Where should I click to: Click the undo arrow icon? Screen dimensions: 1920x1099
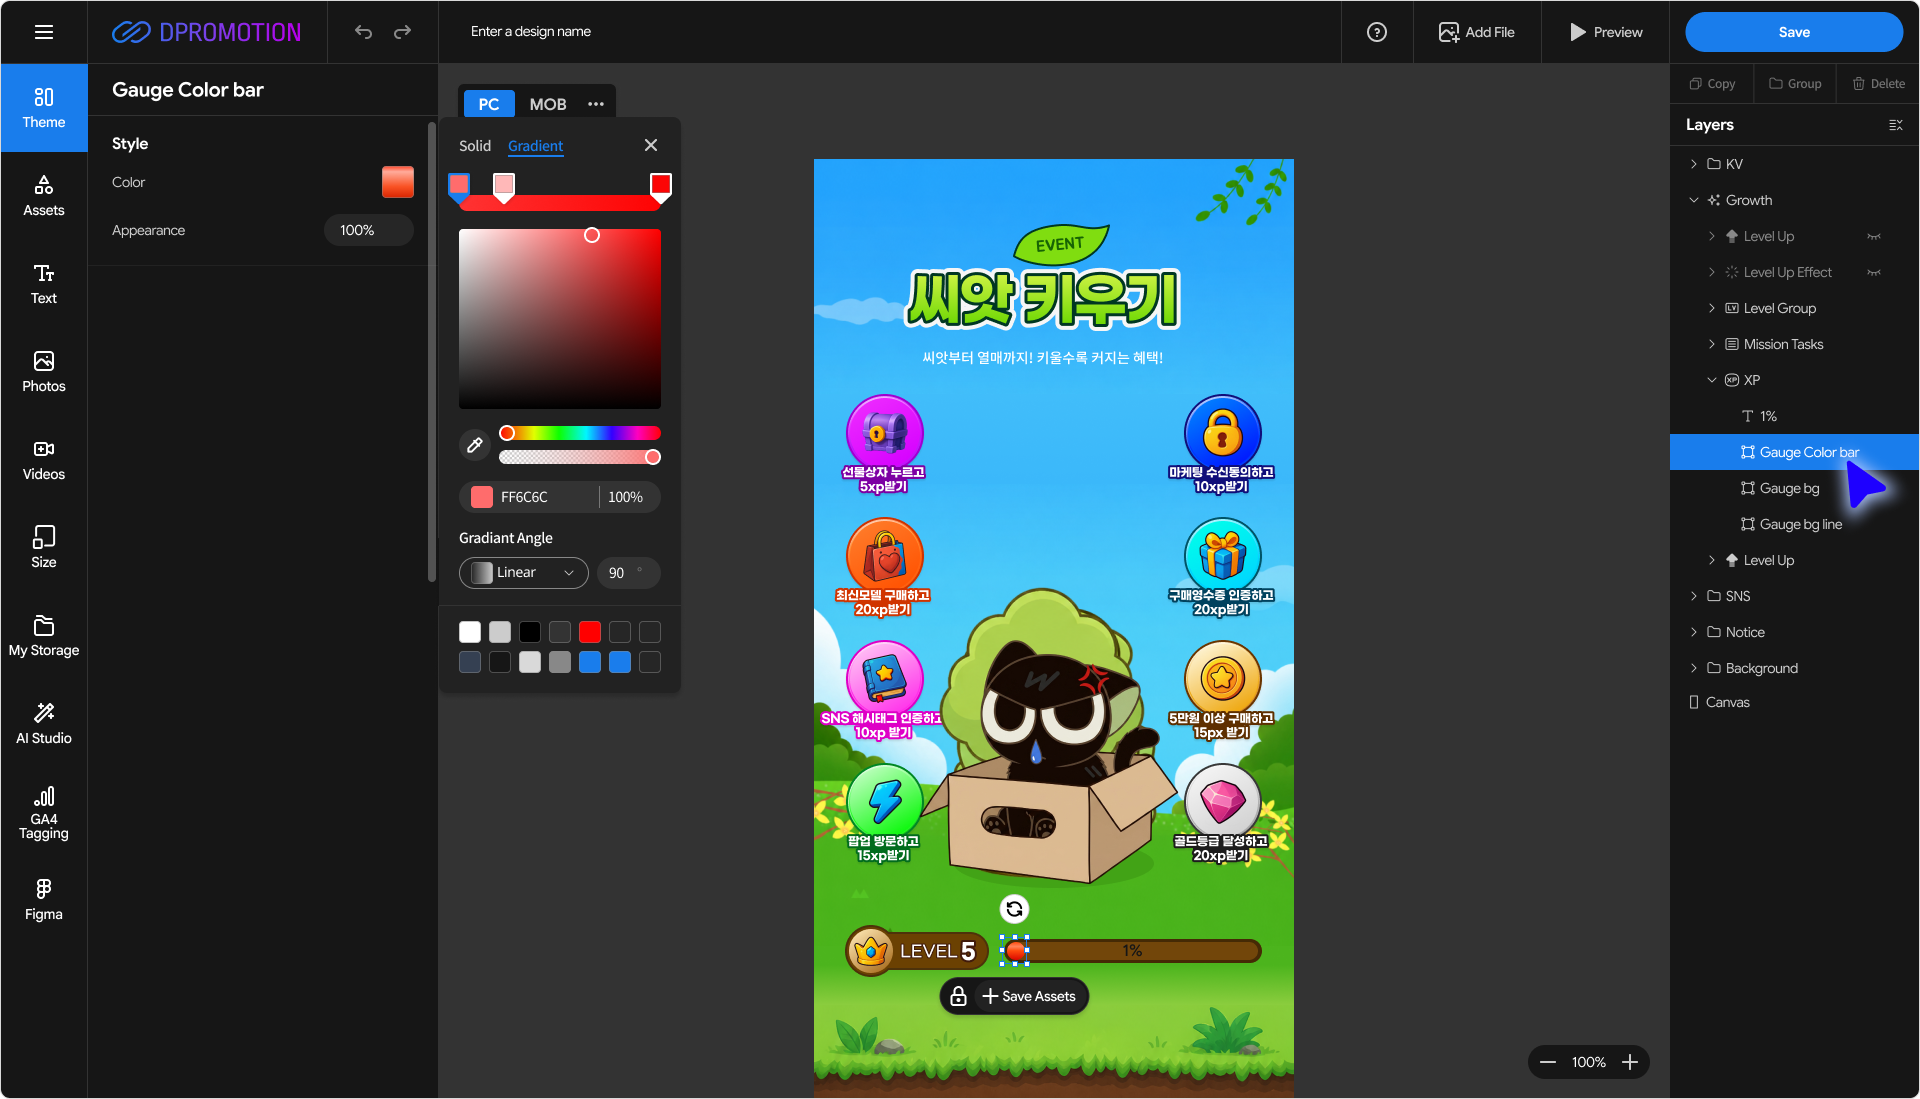[x=363, y=32]
